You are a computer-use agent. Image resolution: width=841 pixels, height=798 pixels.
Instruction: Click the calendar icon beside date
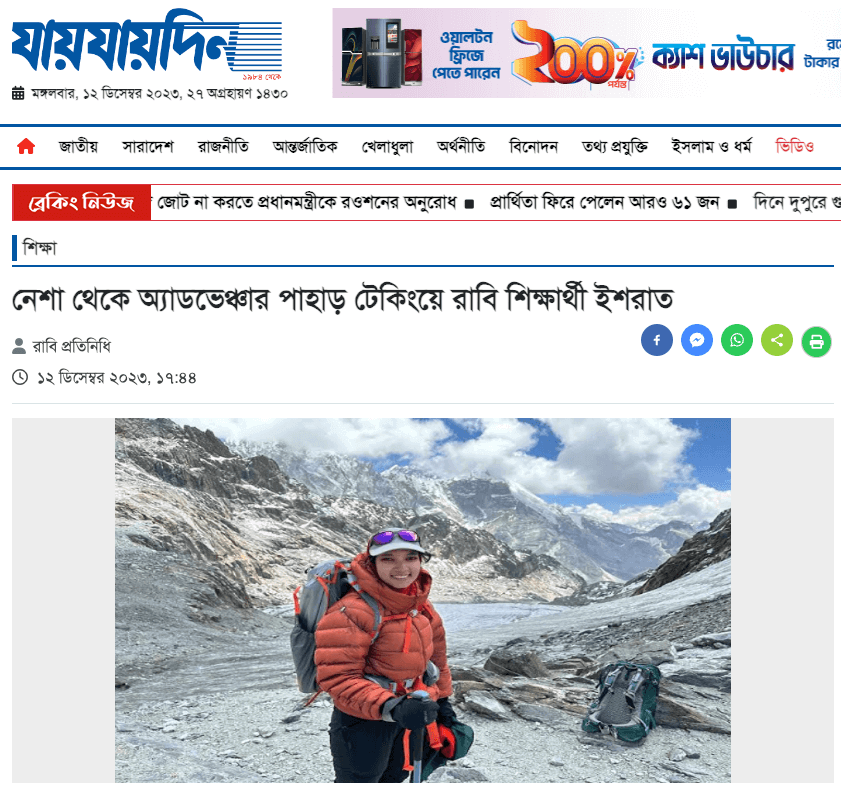(x=18, y=93)
